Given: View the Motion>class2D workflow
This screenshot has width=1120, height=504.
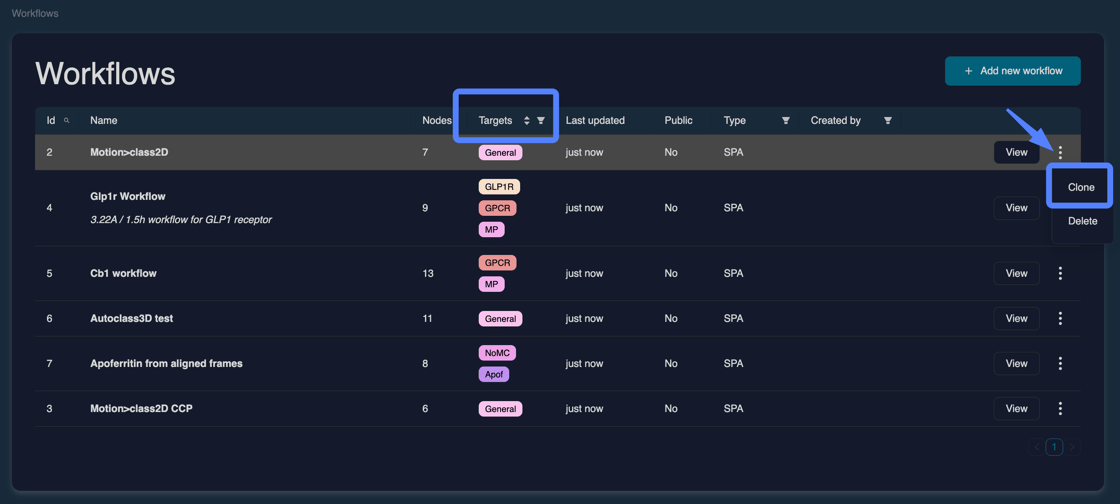Looking at the screenshot, I should (1016, 152).
